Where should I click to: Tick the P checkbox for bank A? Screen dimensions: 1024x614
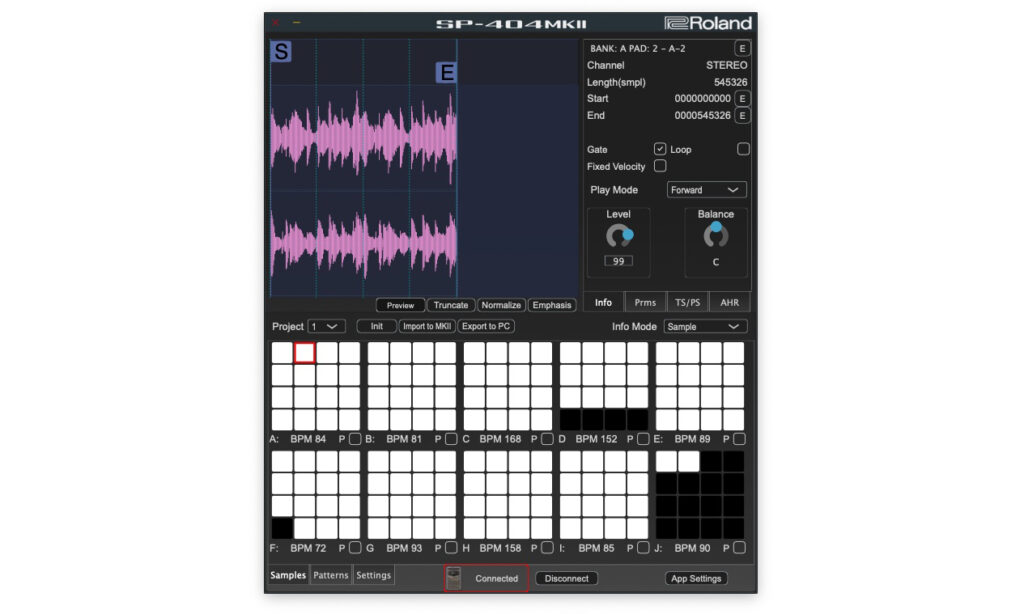(x=355, y=439)
